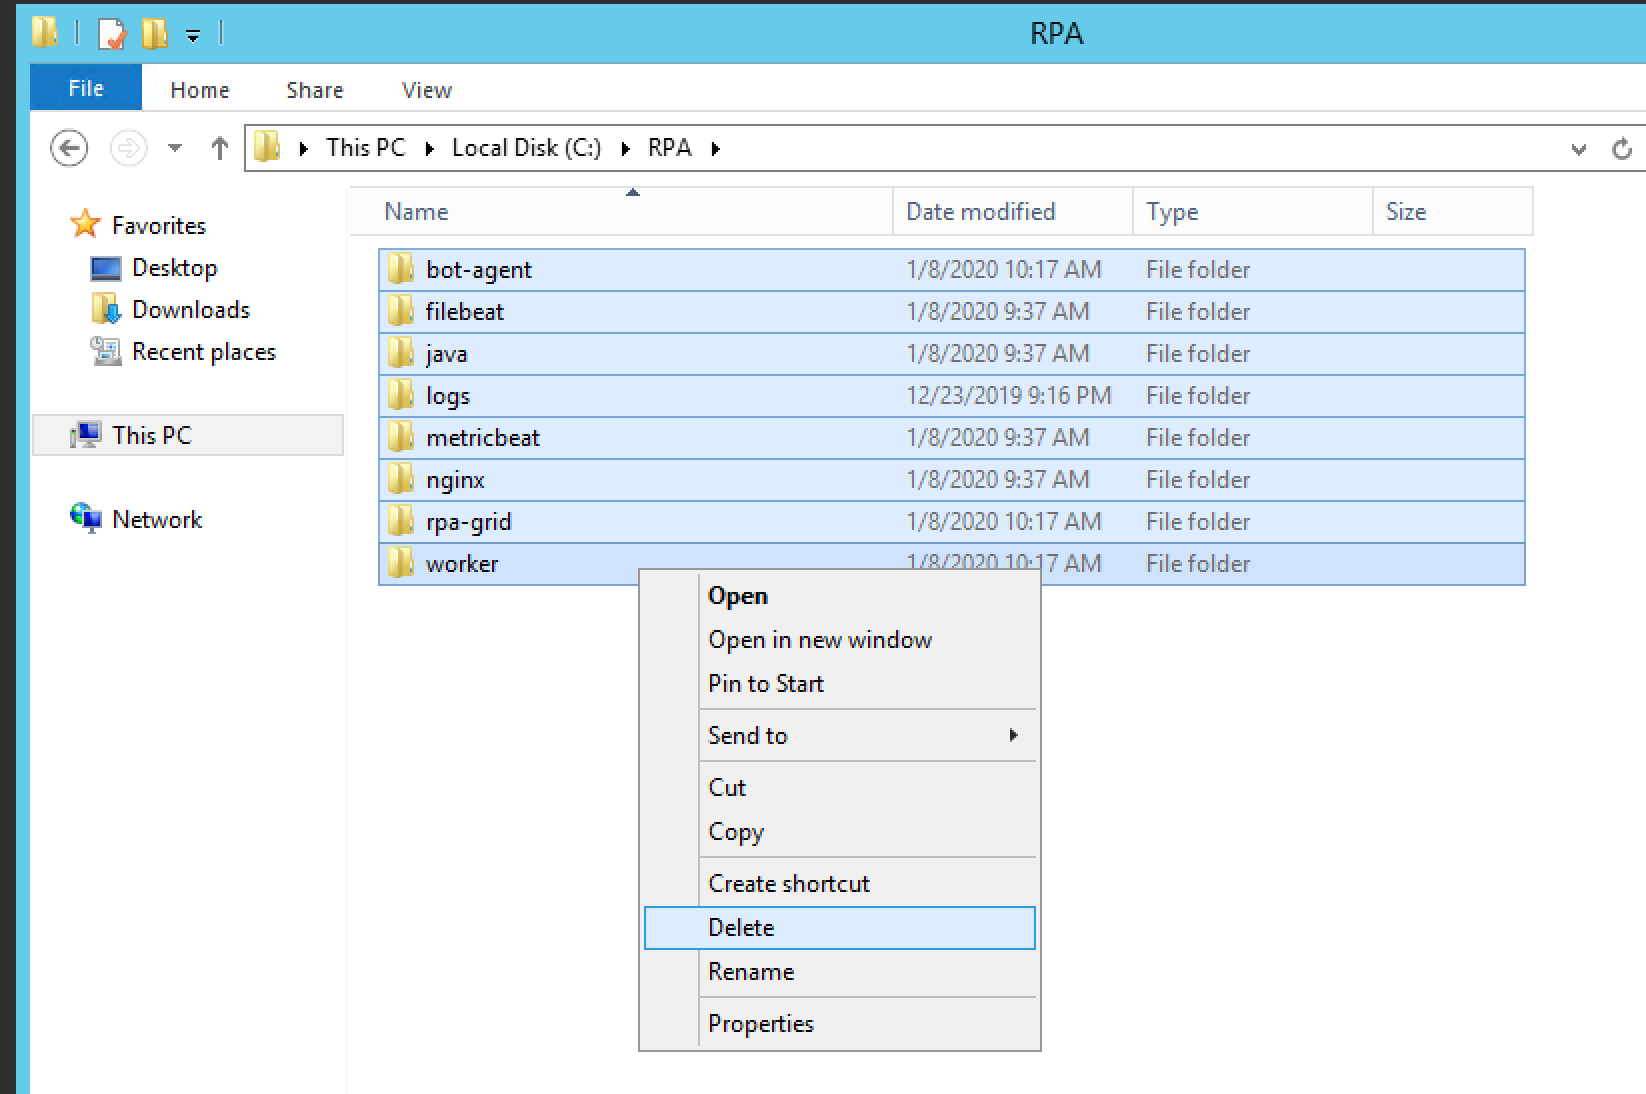The width and height of the screenshot is (1646, 1094).
Task: Open the Customize Quick Access Toolbar dropdown
Action: pyautogui.click(x=193, y=36)
